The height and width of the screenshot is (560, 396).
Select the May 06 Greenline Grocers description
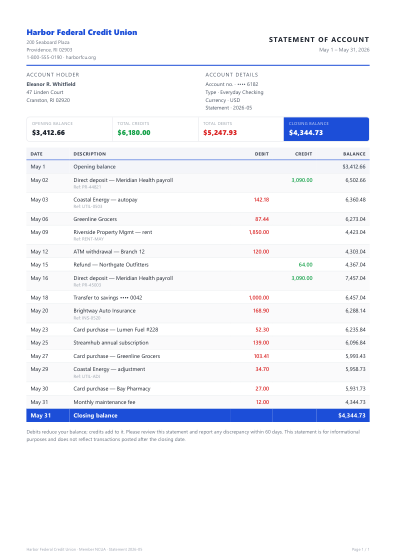(x=95, y=219)
